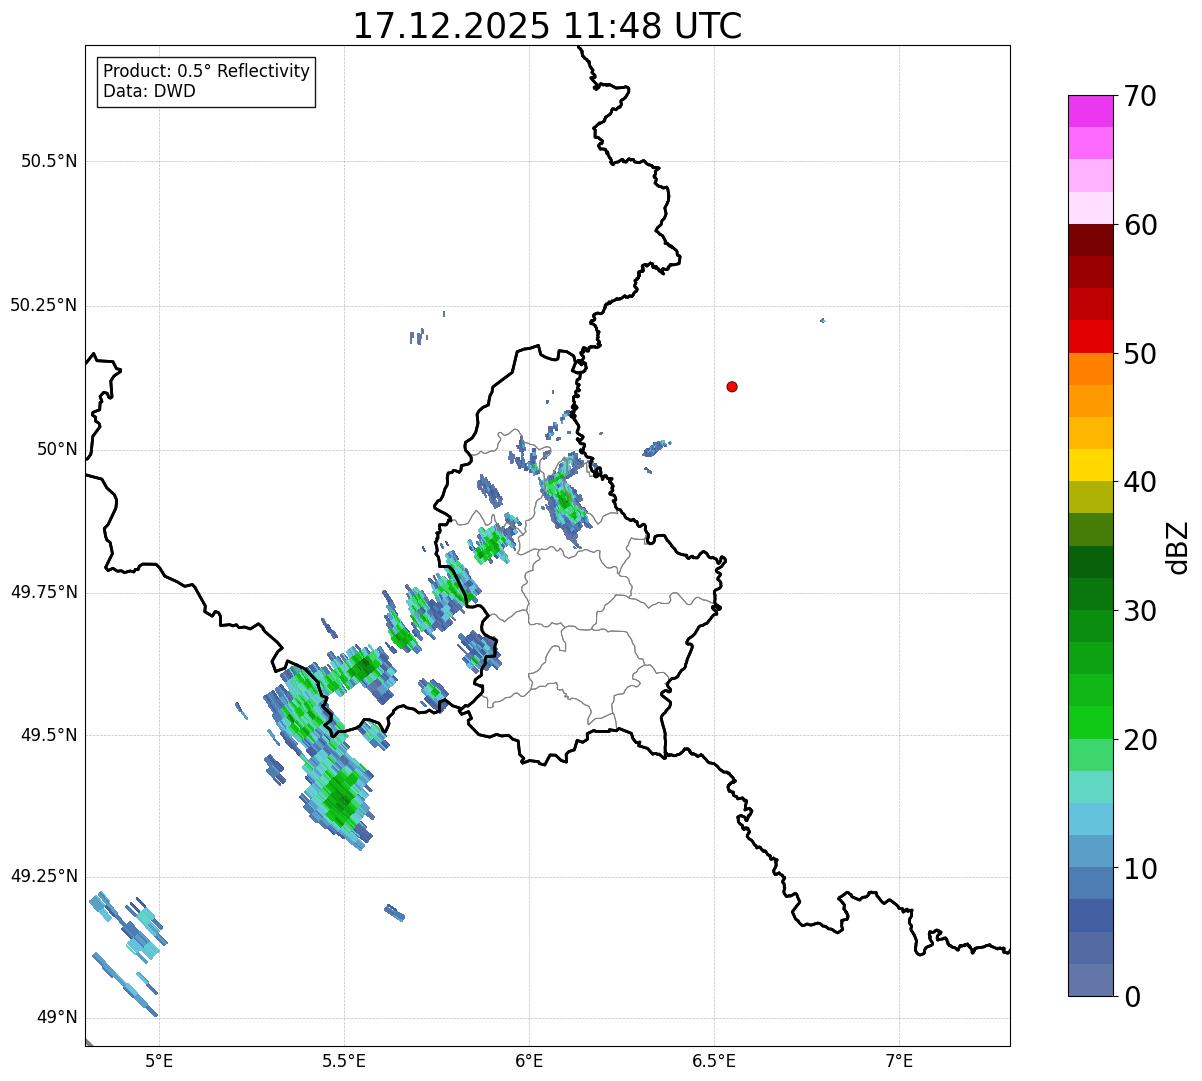1202x1081 pixels.
Task: Click the colorbar tick label '40'
Action: tap(1140, 482)
